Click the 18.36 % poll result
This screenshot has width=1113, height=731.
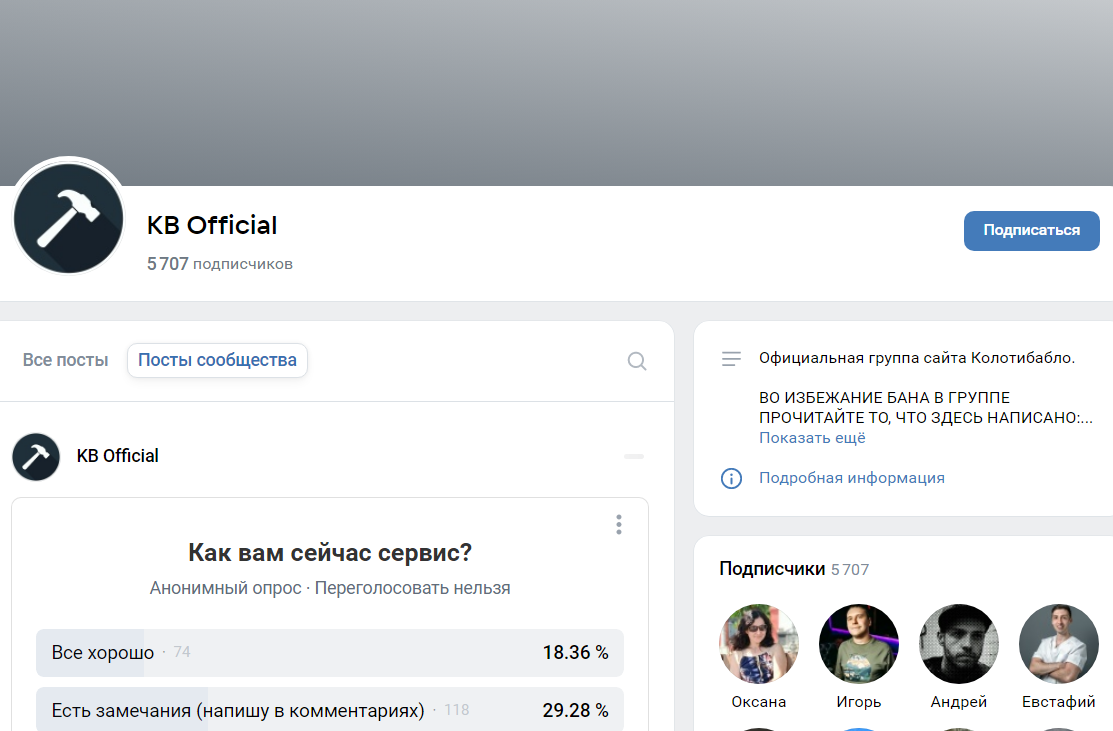[576, 652]
